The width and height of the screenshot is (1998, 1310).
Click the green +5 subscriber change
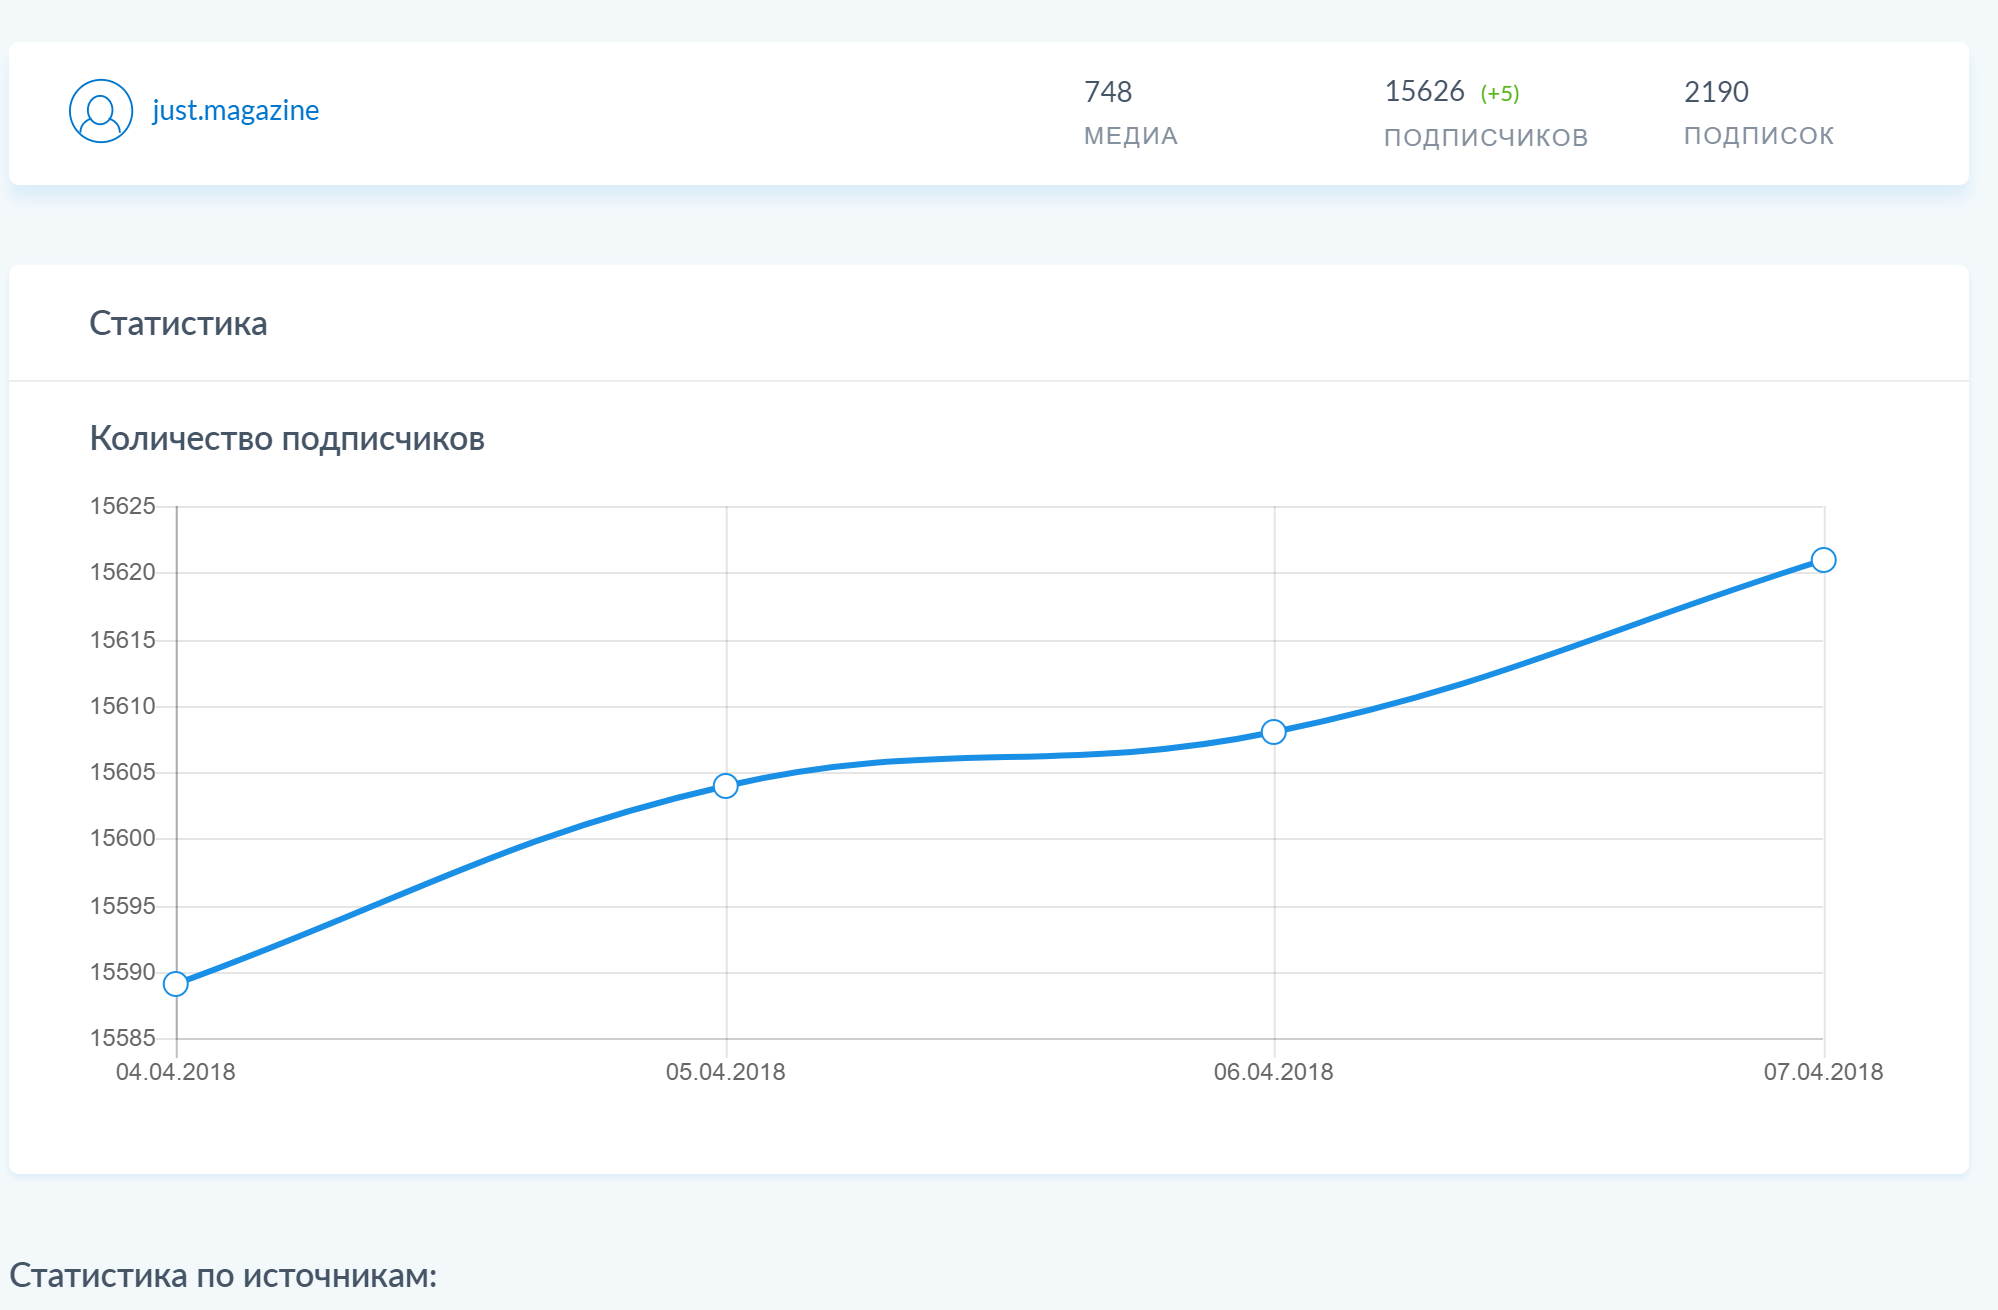pyautogui.click(x=1499, y=94)
